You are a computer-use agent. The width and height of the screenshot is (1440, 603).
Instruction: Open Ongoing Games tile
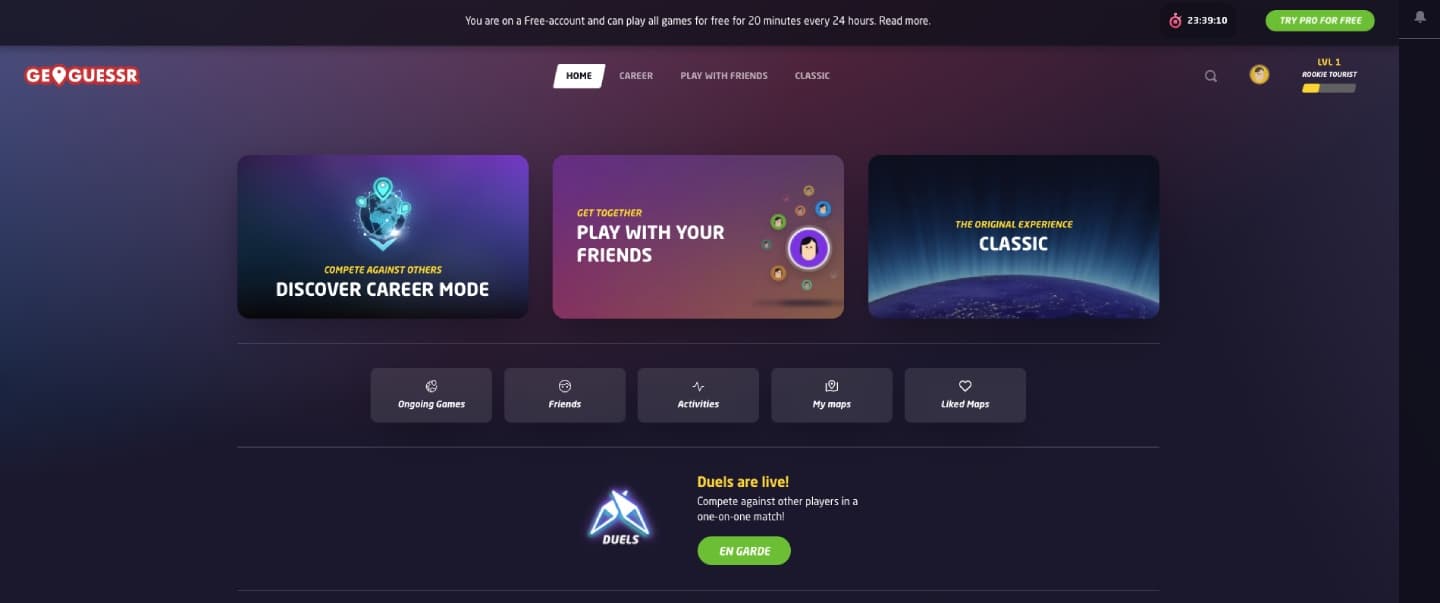[431, 395]
